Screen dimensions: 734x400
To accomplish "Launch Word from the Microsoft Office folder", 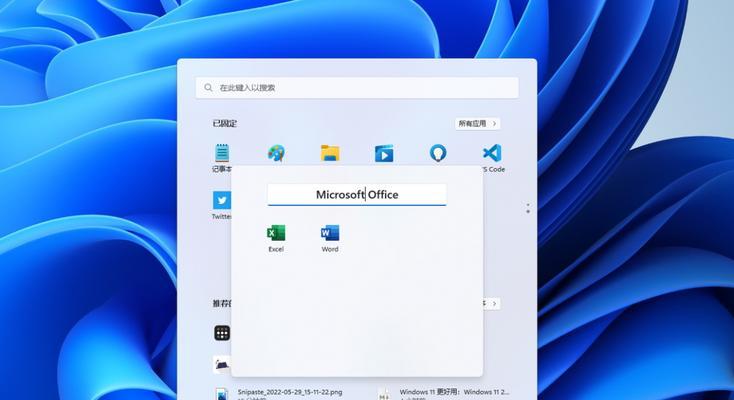I will (x=330, y=238).
